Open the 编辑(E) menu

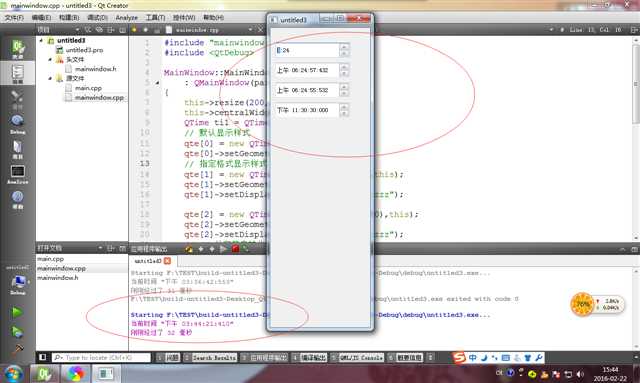pos(41,18)
